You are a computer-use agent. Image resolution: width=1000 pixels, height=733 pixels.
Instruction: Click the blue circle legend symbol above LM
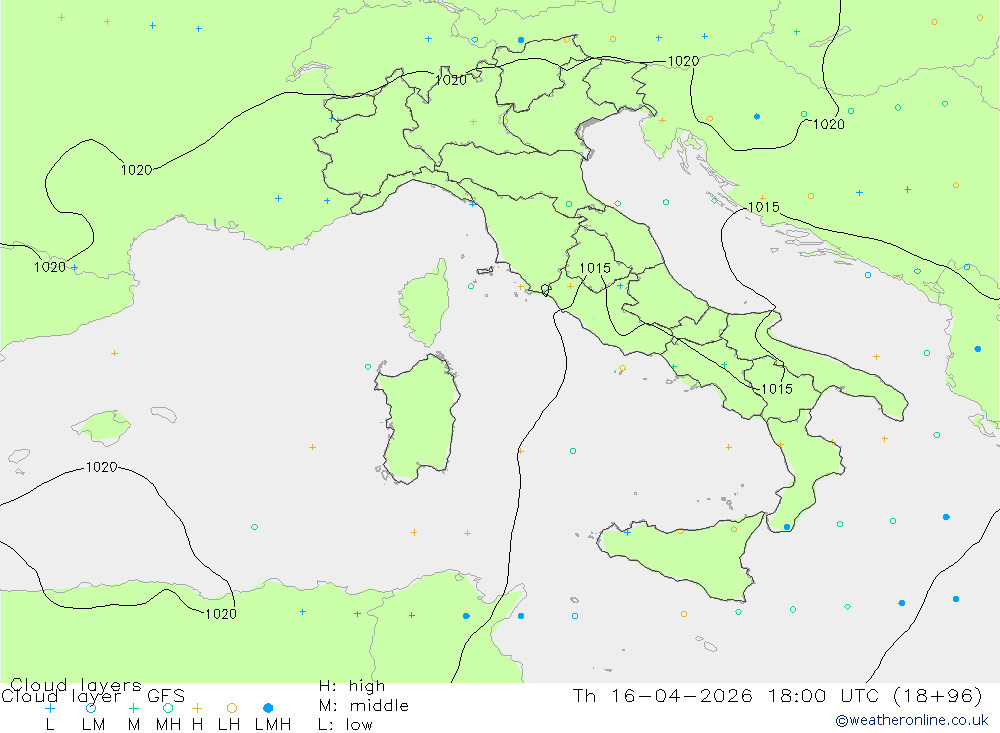pos(91,708)
